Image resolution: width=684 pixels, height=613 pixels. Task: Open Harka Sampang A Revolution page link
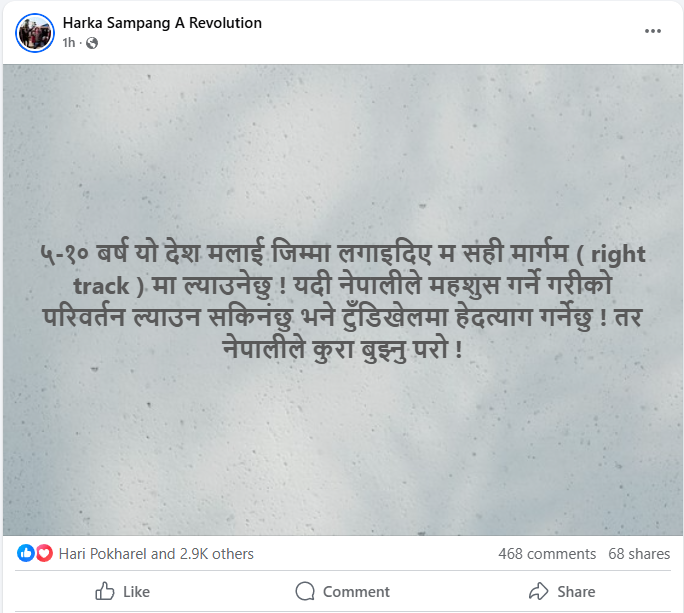162,23
